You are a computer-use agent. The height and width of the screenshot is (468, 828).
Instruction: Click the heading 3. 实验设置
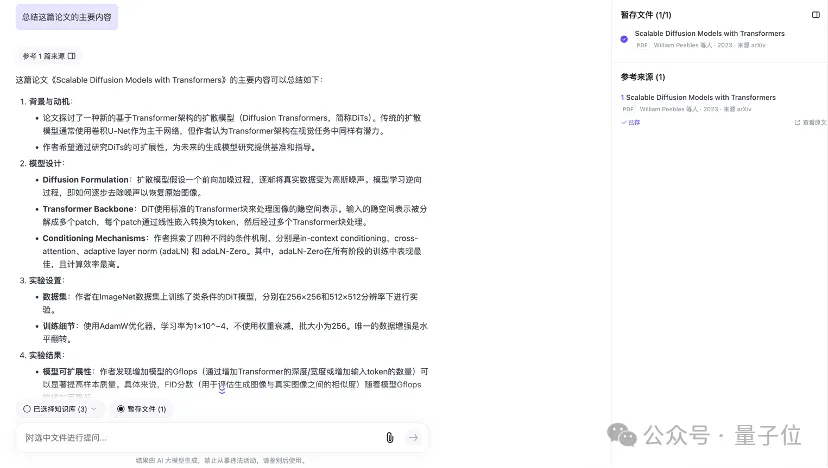click(x=42, y=280)
